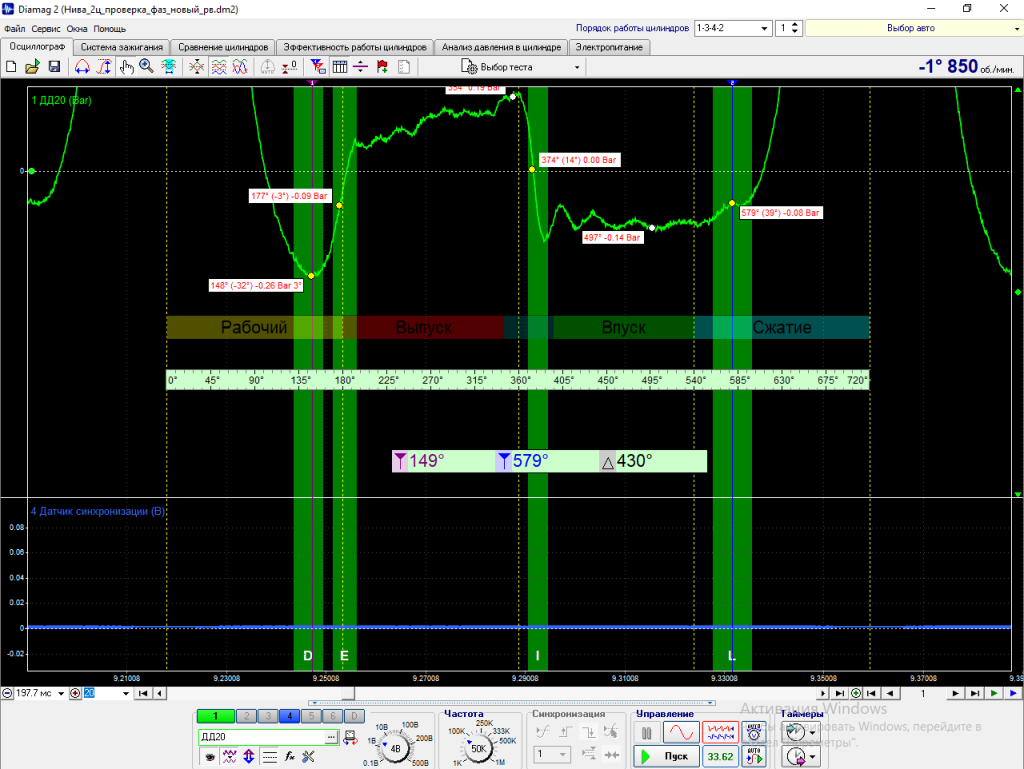
Task: Toggle the D channel button
Action: click(354, 716)
